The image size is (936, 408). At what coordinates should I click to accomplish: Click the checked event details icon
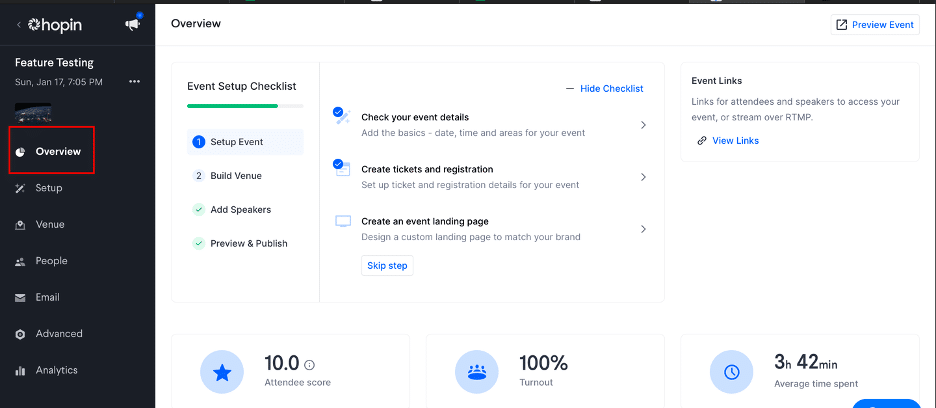[341, 117]
